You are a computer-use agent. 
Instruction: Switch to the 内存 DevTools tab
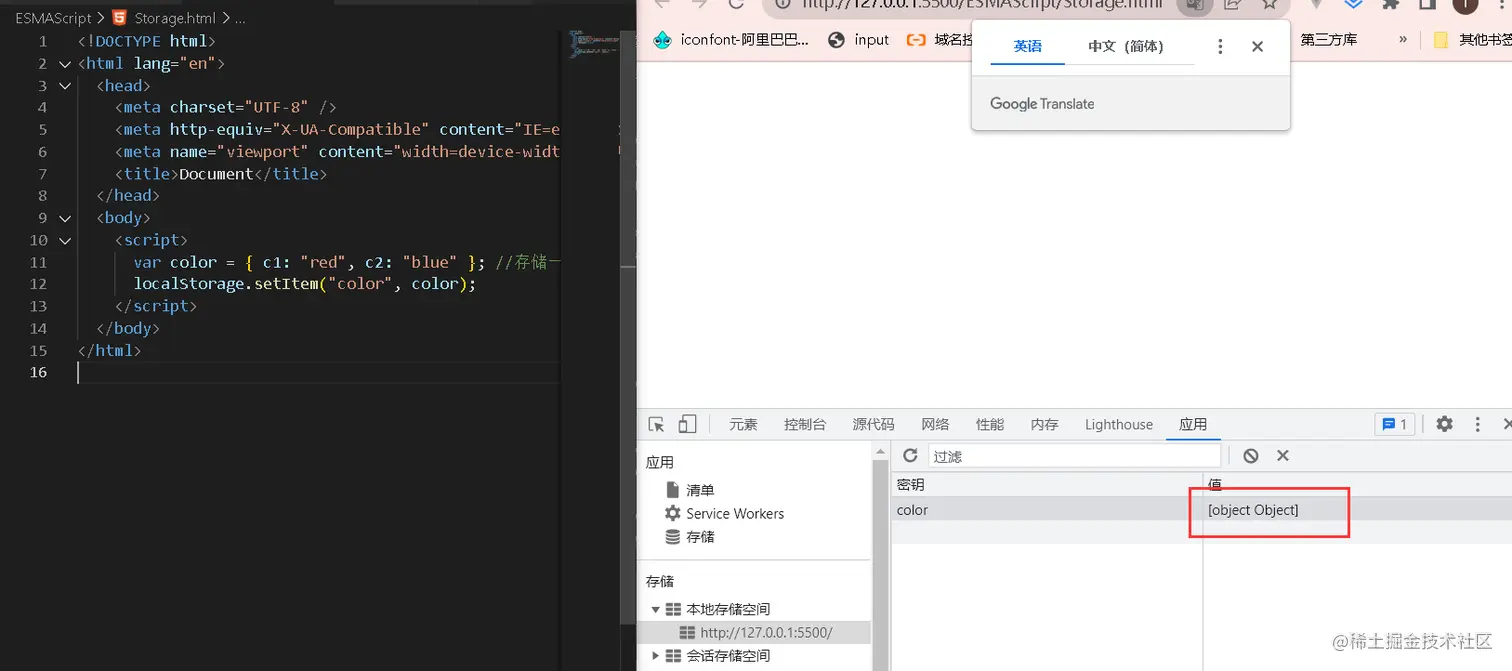coord(1045,424)
